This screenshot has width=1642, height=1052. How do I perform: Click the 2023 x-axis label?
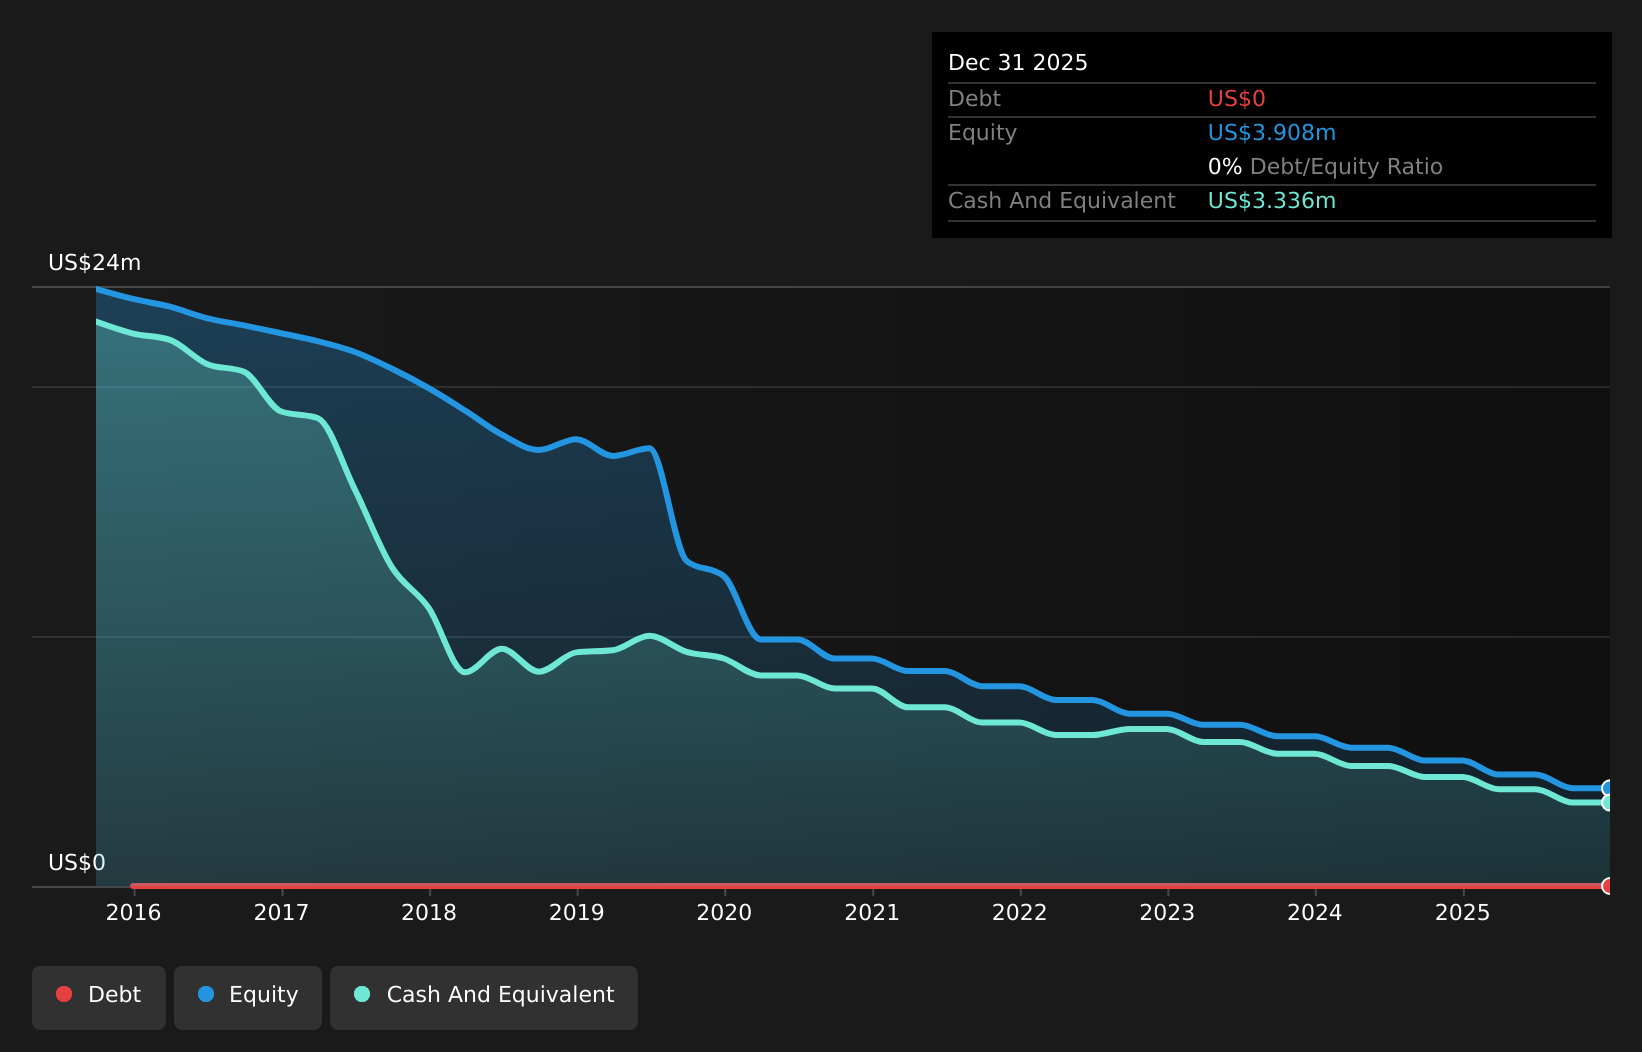(1167, 912)
